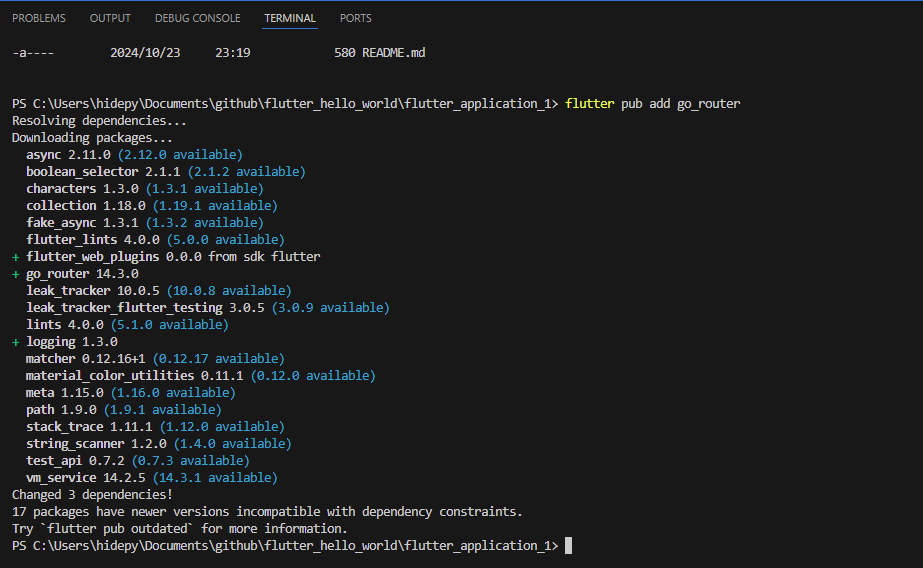Click '17 packages have newer versions' message

pyautogui.click(x=267, y=512)
